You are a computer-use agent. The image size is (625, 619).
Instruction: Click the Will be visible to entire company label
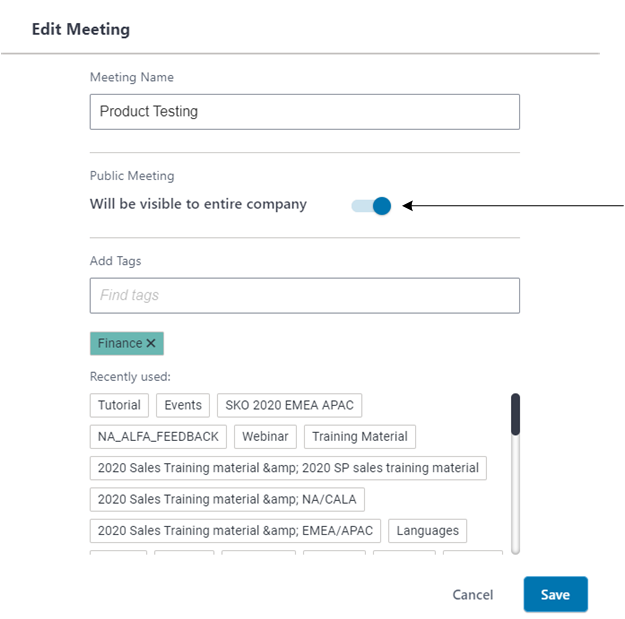tap(198, 205)
